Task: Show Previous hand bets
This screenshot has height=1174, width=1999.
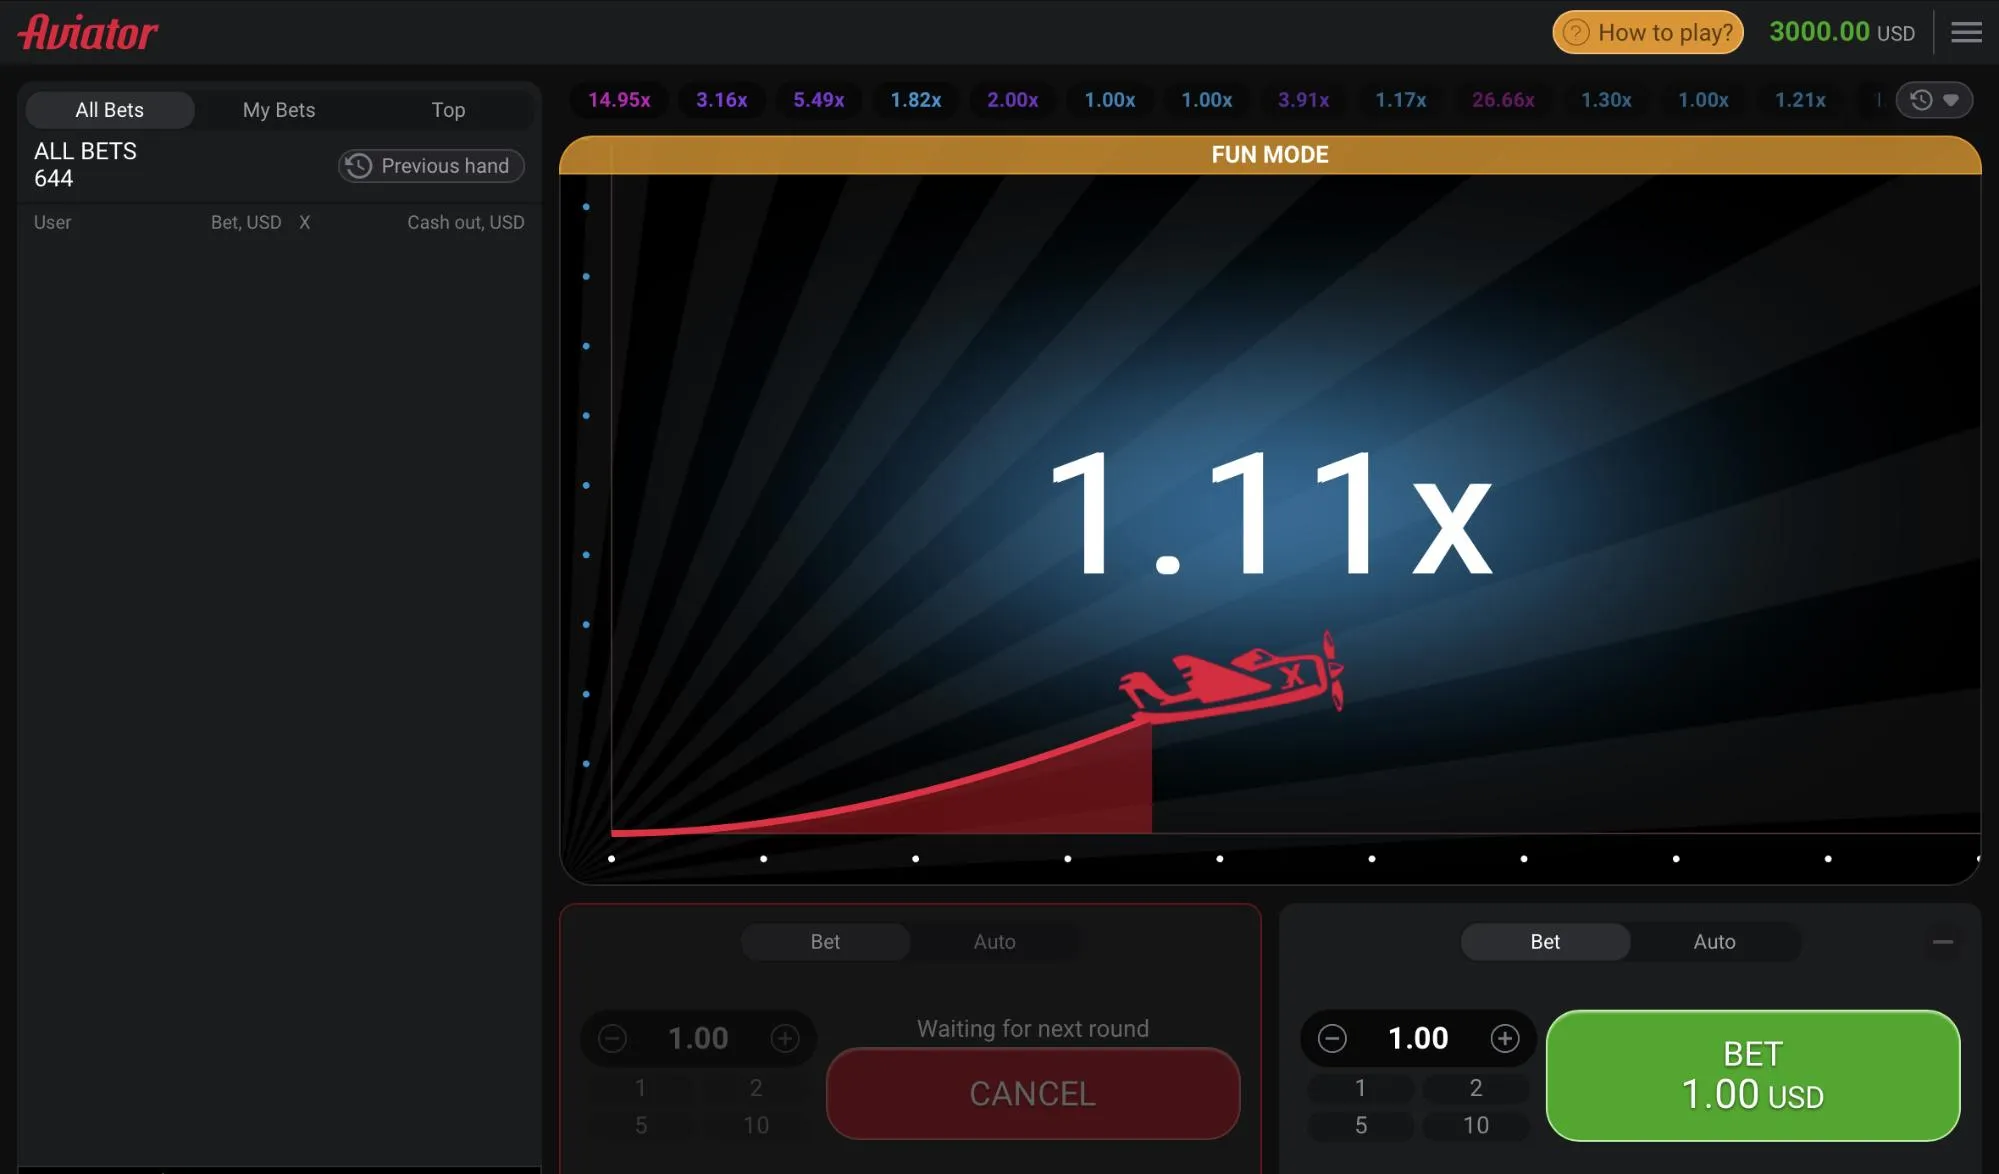Action: click(x=431, y=166)
